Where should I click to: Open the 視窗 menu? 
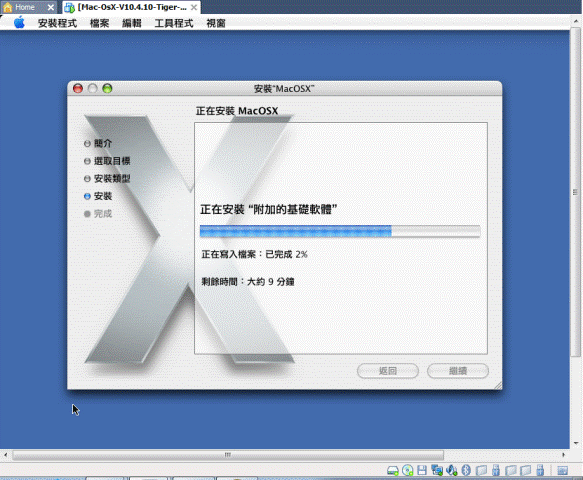point(216,23)
